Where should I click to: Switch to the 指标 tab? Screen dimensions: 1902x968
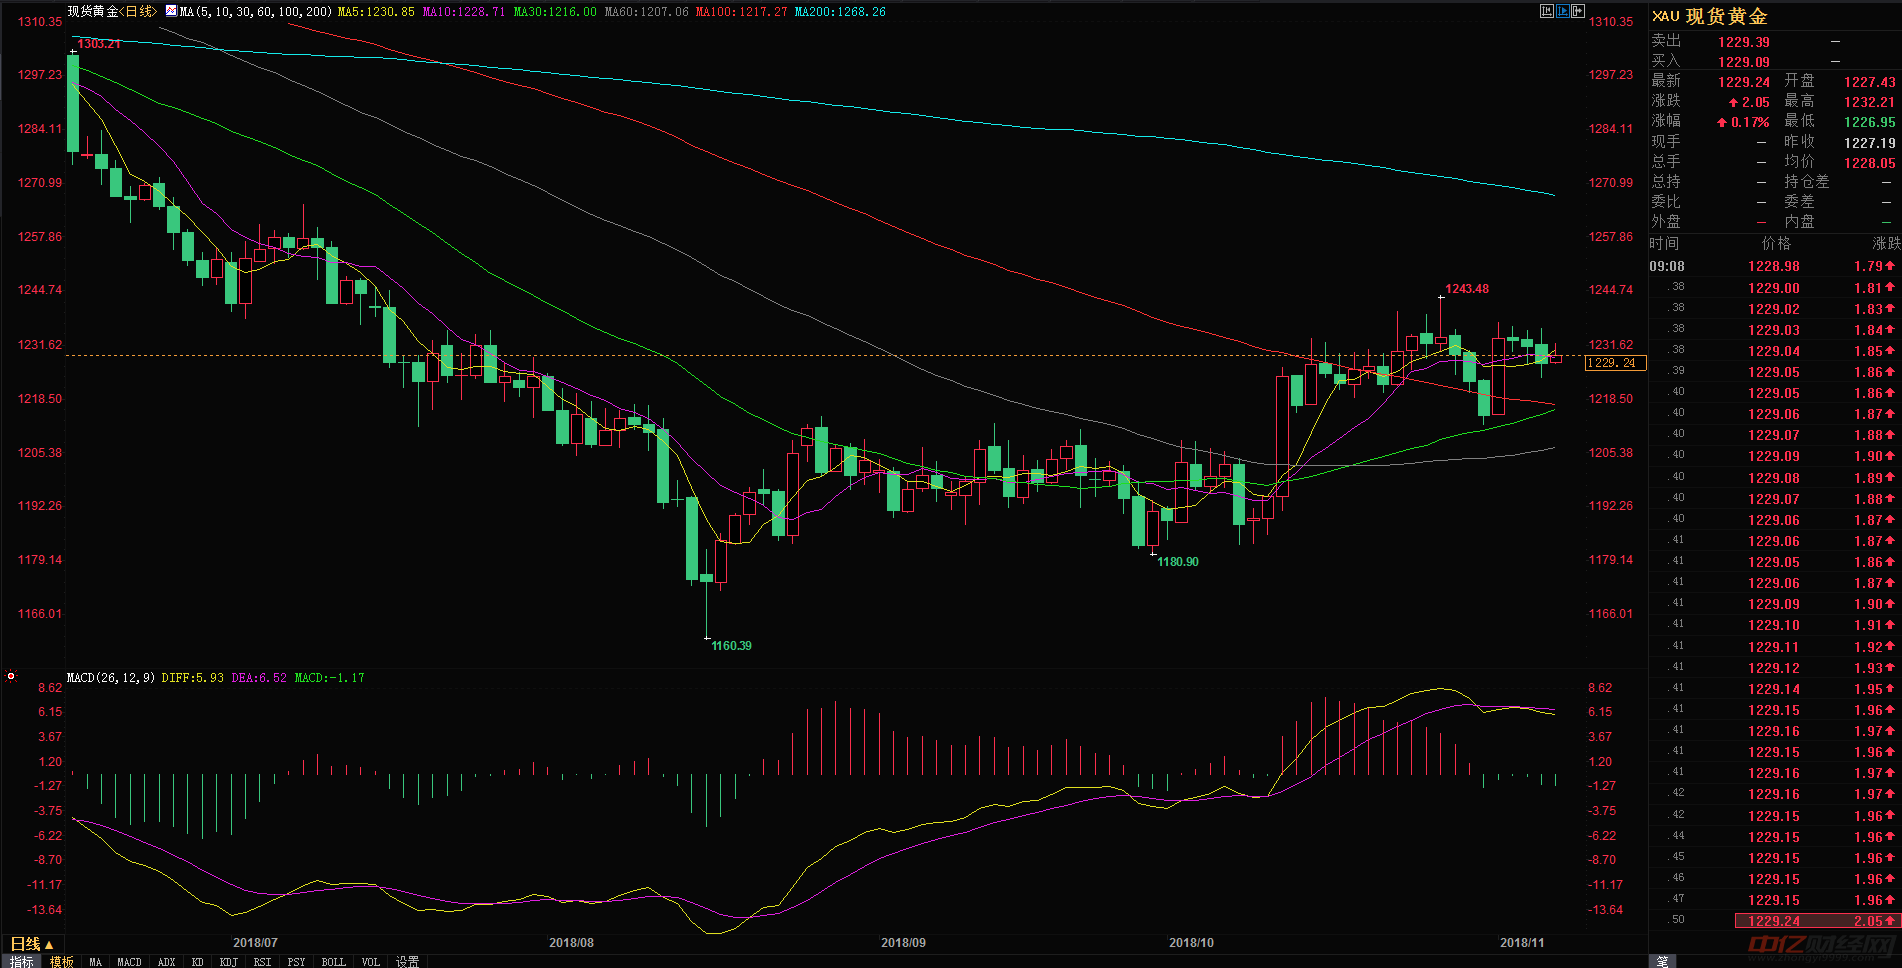click(x=21, y=962)
